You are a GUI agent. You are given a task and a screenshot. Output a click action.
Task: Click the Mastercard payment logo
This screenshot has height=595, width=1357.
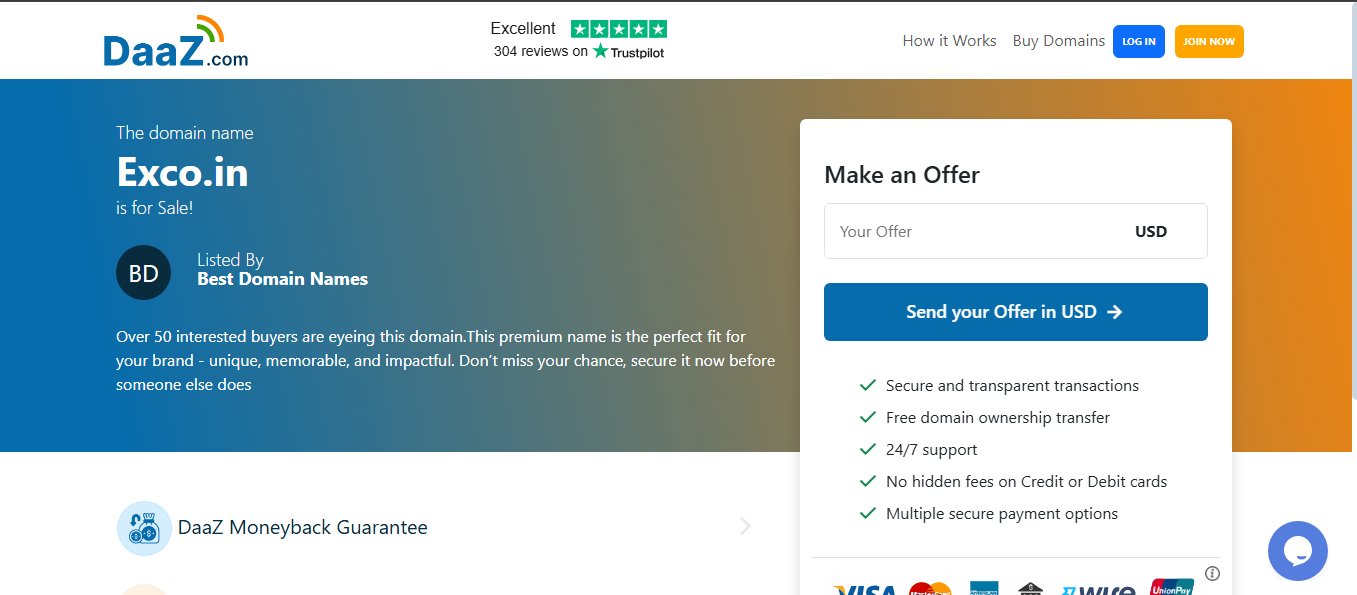click(x=930, y=589)
